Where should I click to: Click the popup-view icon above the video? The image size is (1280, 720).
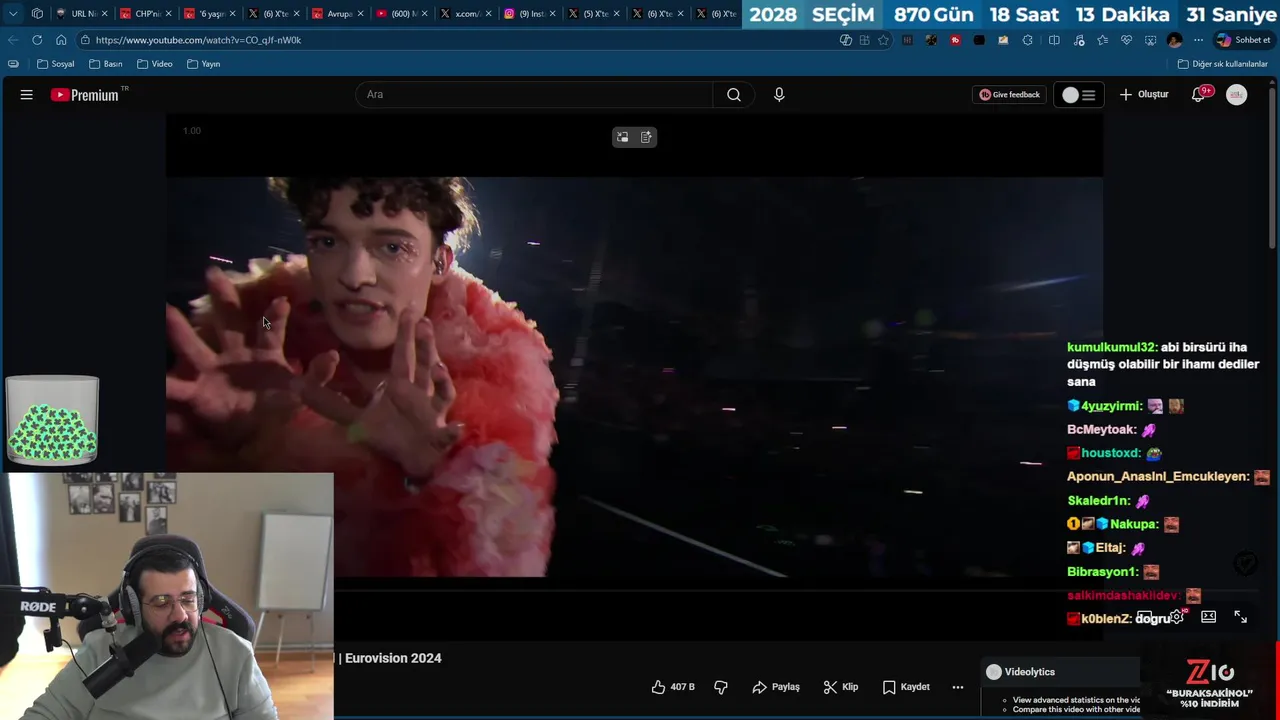click(623, 137)
